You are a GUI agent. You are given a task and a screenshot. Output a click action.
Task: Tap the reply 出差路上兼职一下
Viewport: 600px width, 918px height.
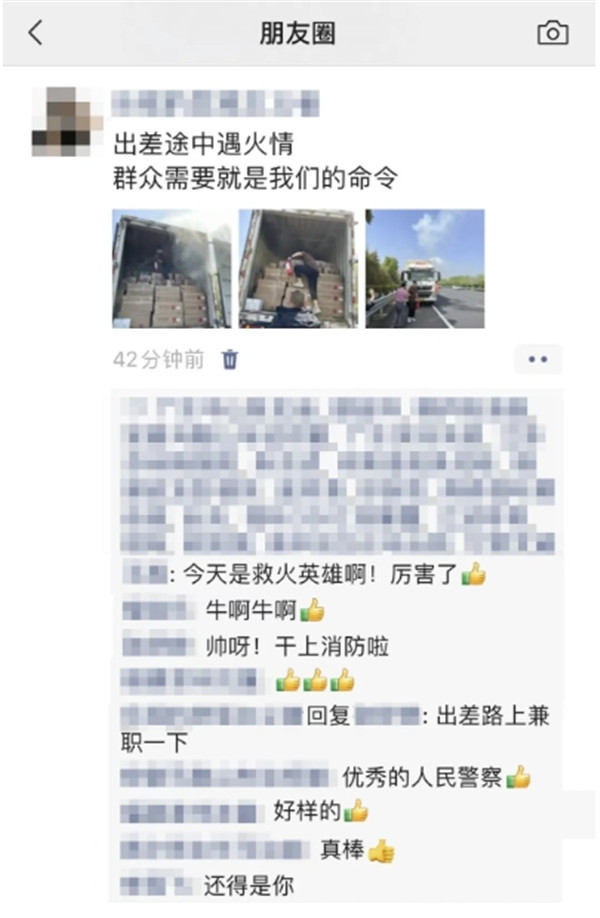point(335,729)
